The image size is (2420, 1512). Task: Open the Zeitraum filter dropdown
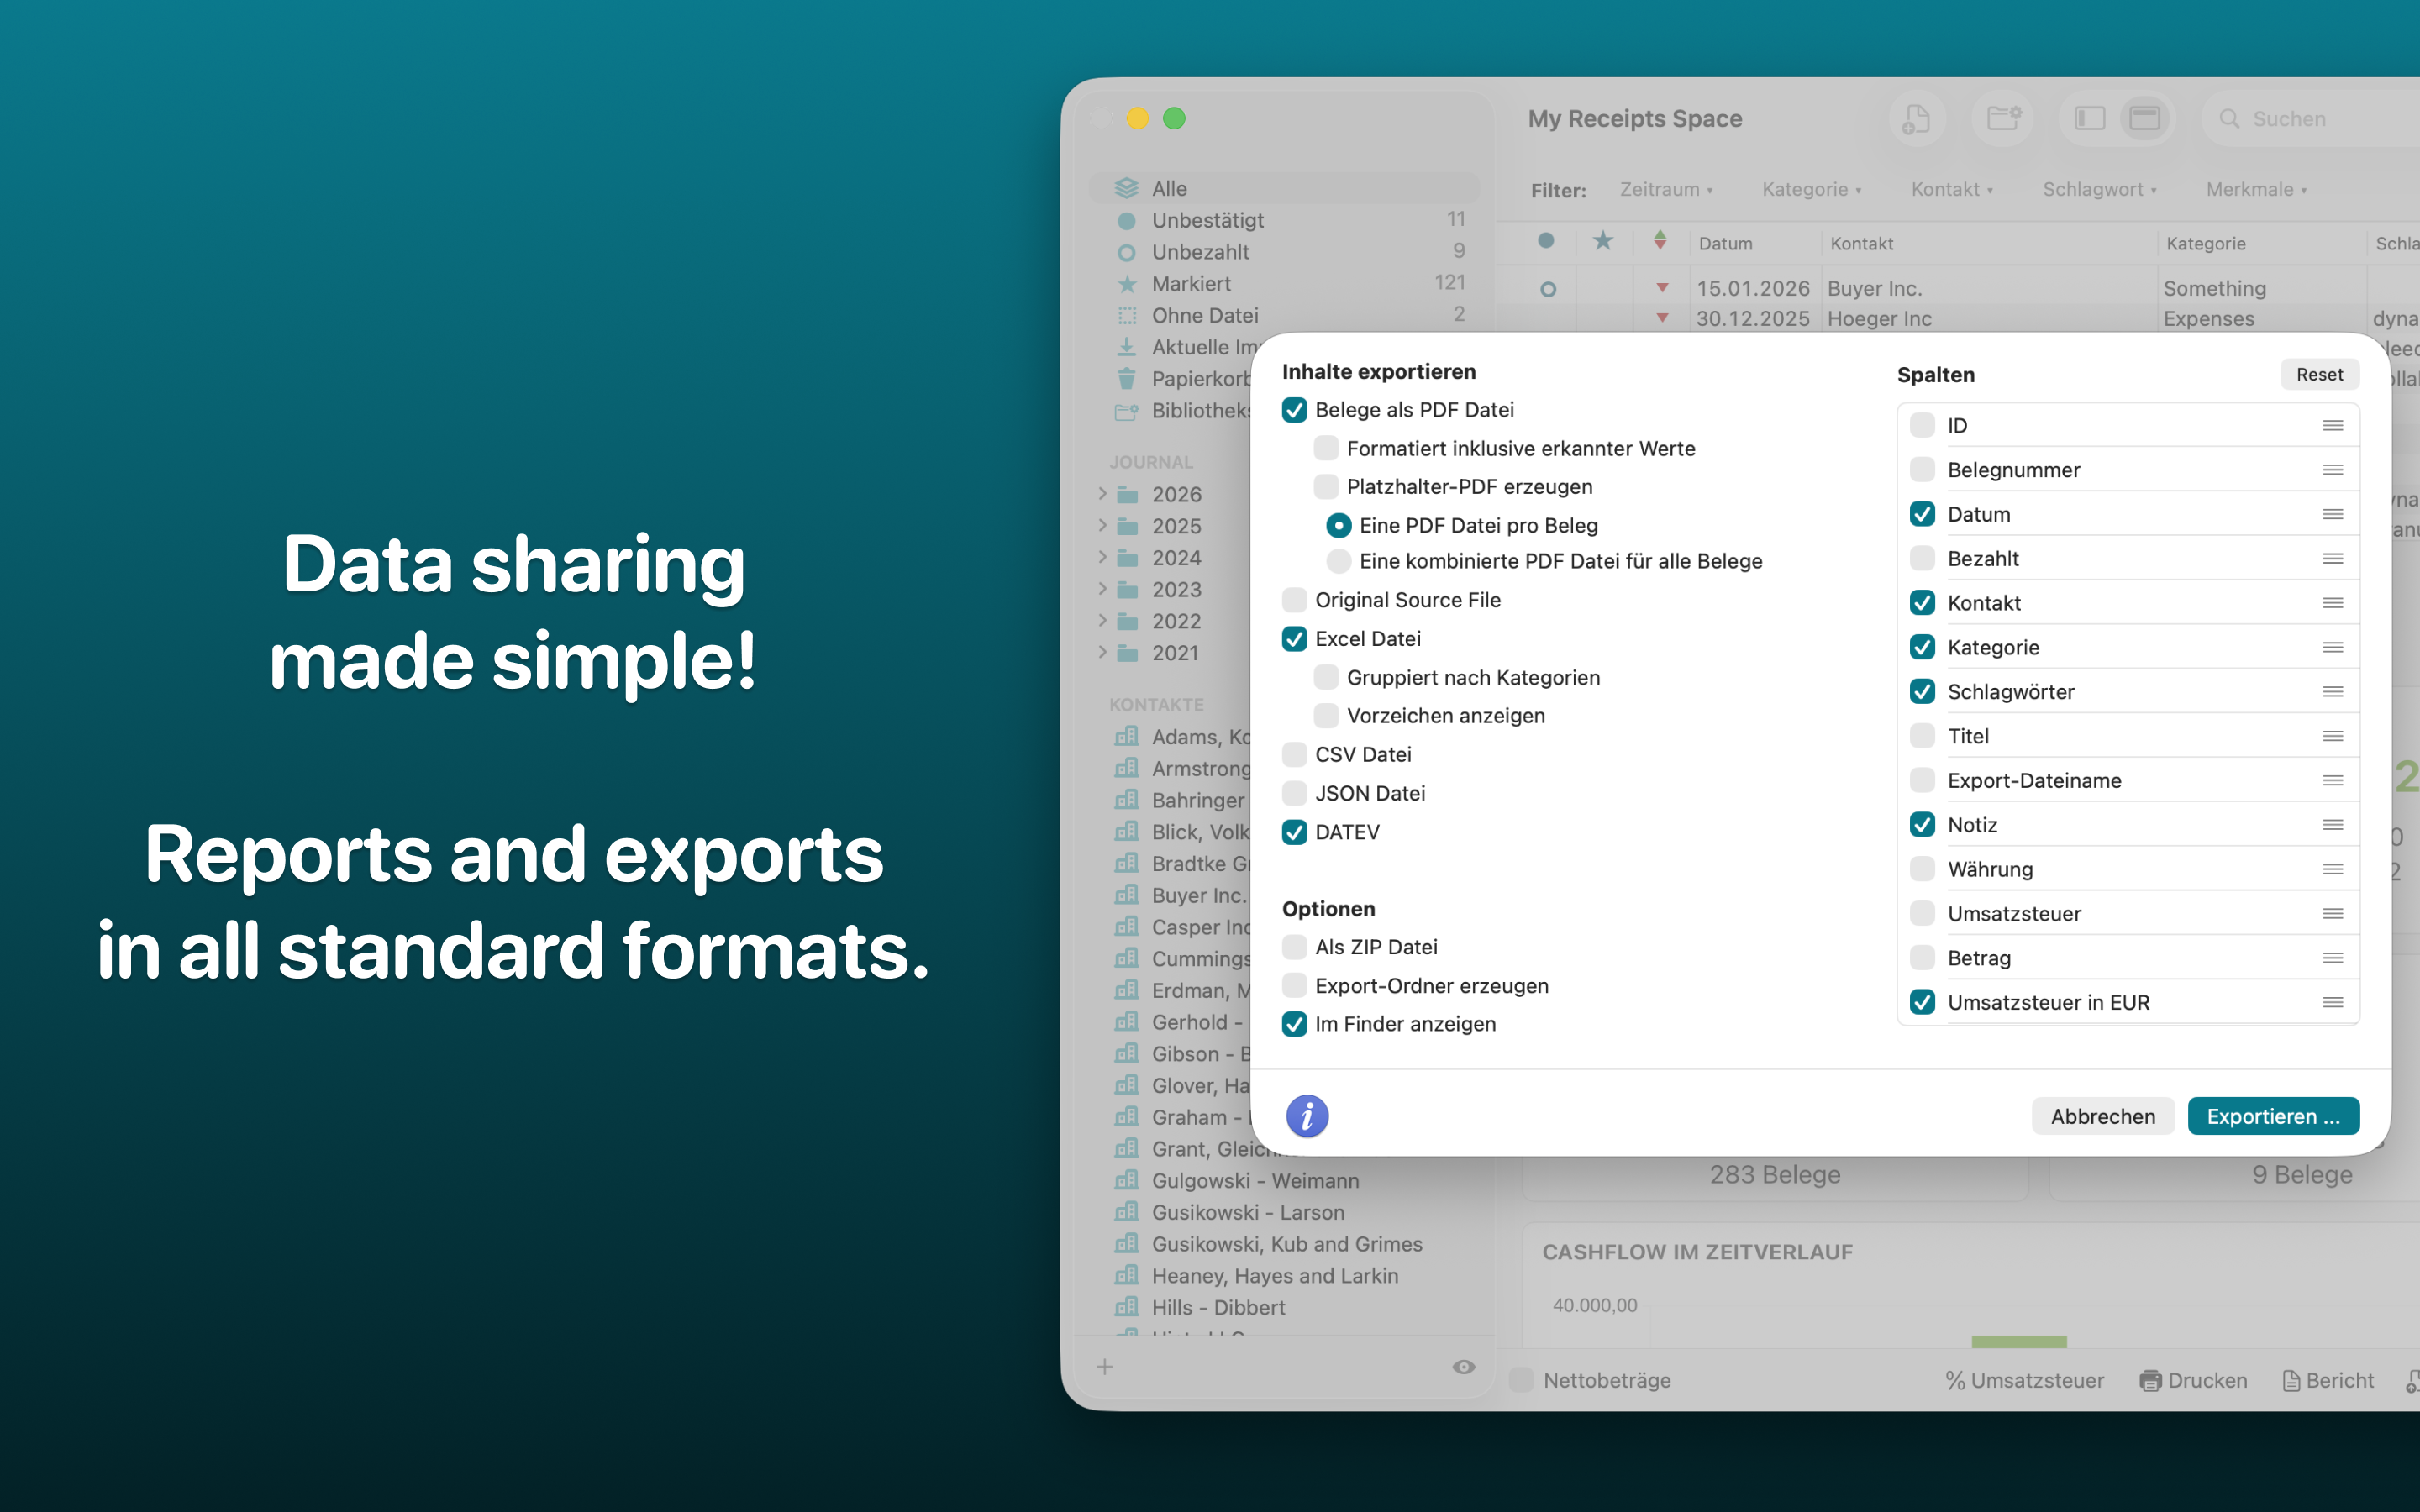coord(1665,189)
